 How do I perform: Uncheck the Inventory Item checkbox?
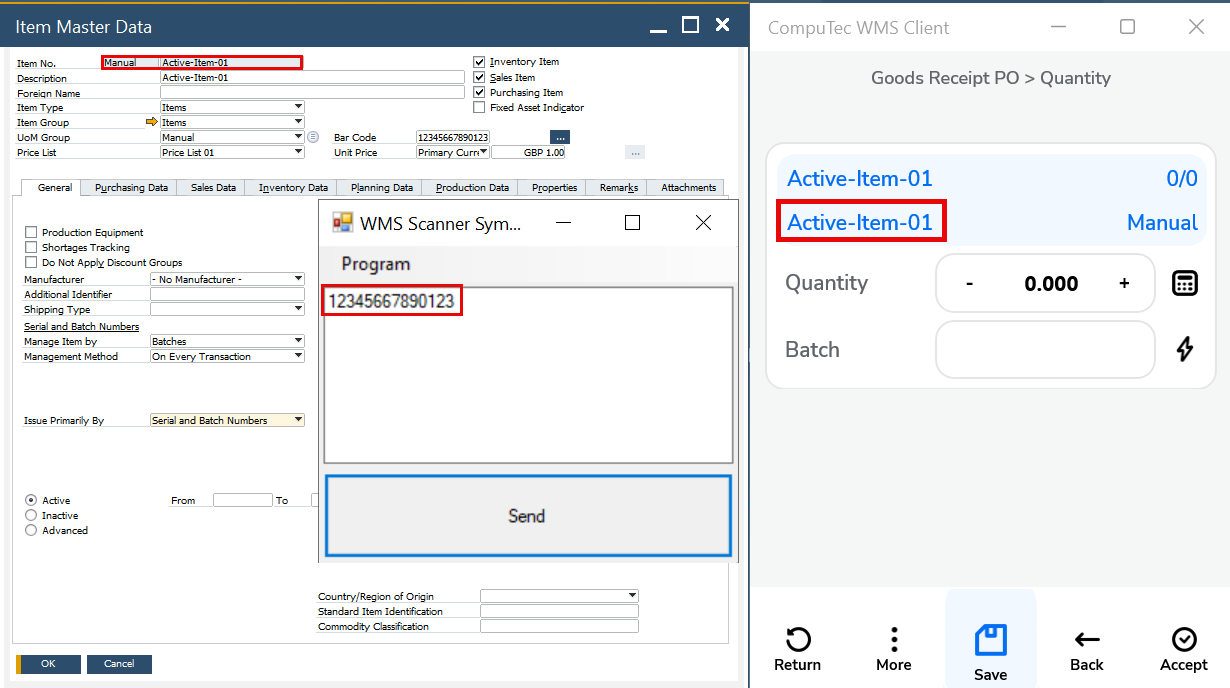pos(480,62)
